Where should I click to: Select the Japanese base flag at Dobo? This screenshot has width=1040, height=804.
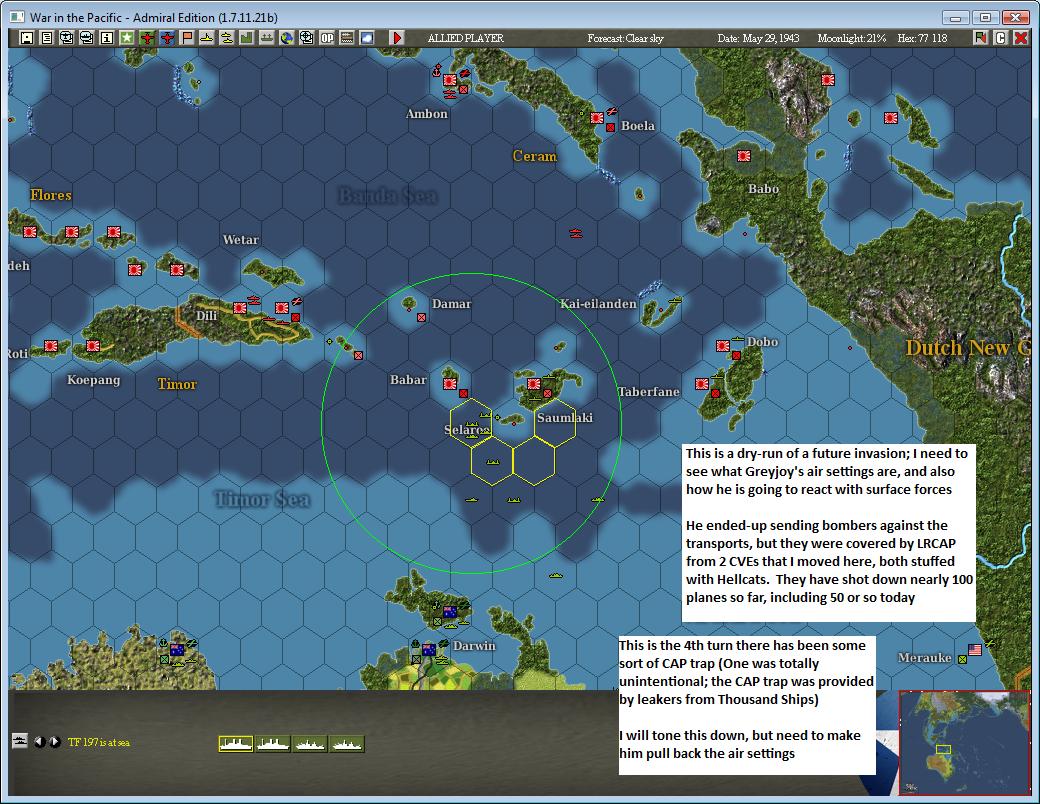tap(723, 346)
